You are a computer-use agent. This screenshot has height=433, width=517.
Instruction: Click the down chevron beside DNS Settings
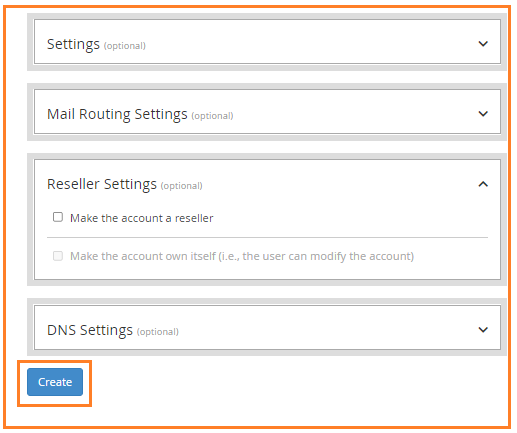pos(483,330)
